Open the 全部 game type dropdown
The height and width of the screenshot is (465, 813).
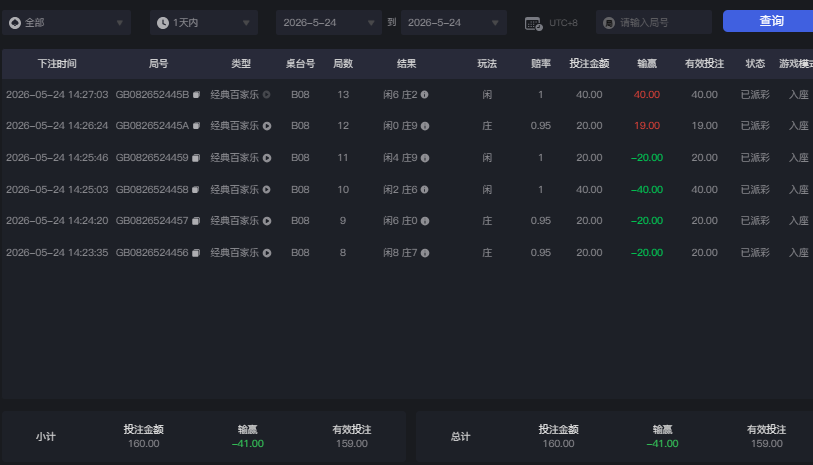(66, 23)
